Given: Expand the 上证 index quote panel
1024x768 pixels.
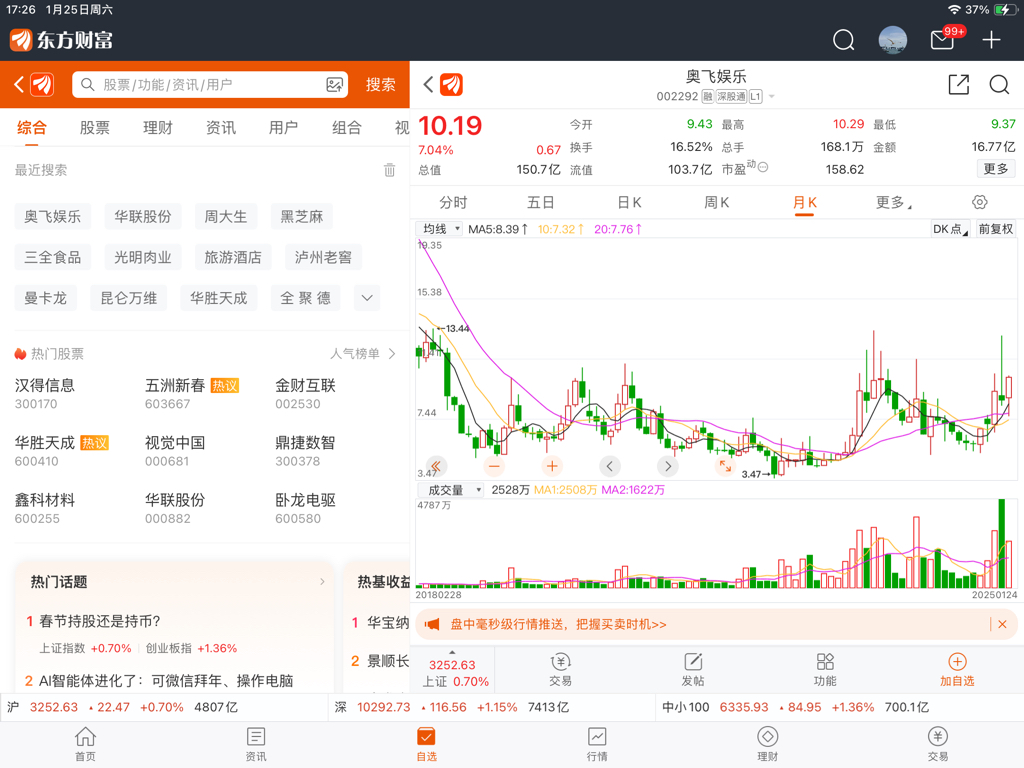Looking at the screenshot, I should click(x=453, y=671).
